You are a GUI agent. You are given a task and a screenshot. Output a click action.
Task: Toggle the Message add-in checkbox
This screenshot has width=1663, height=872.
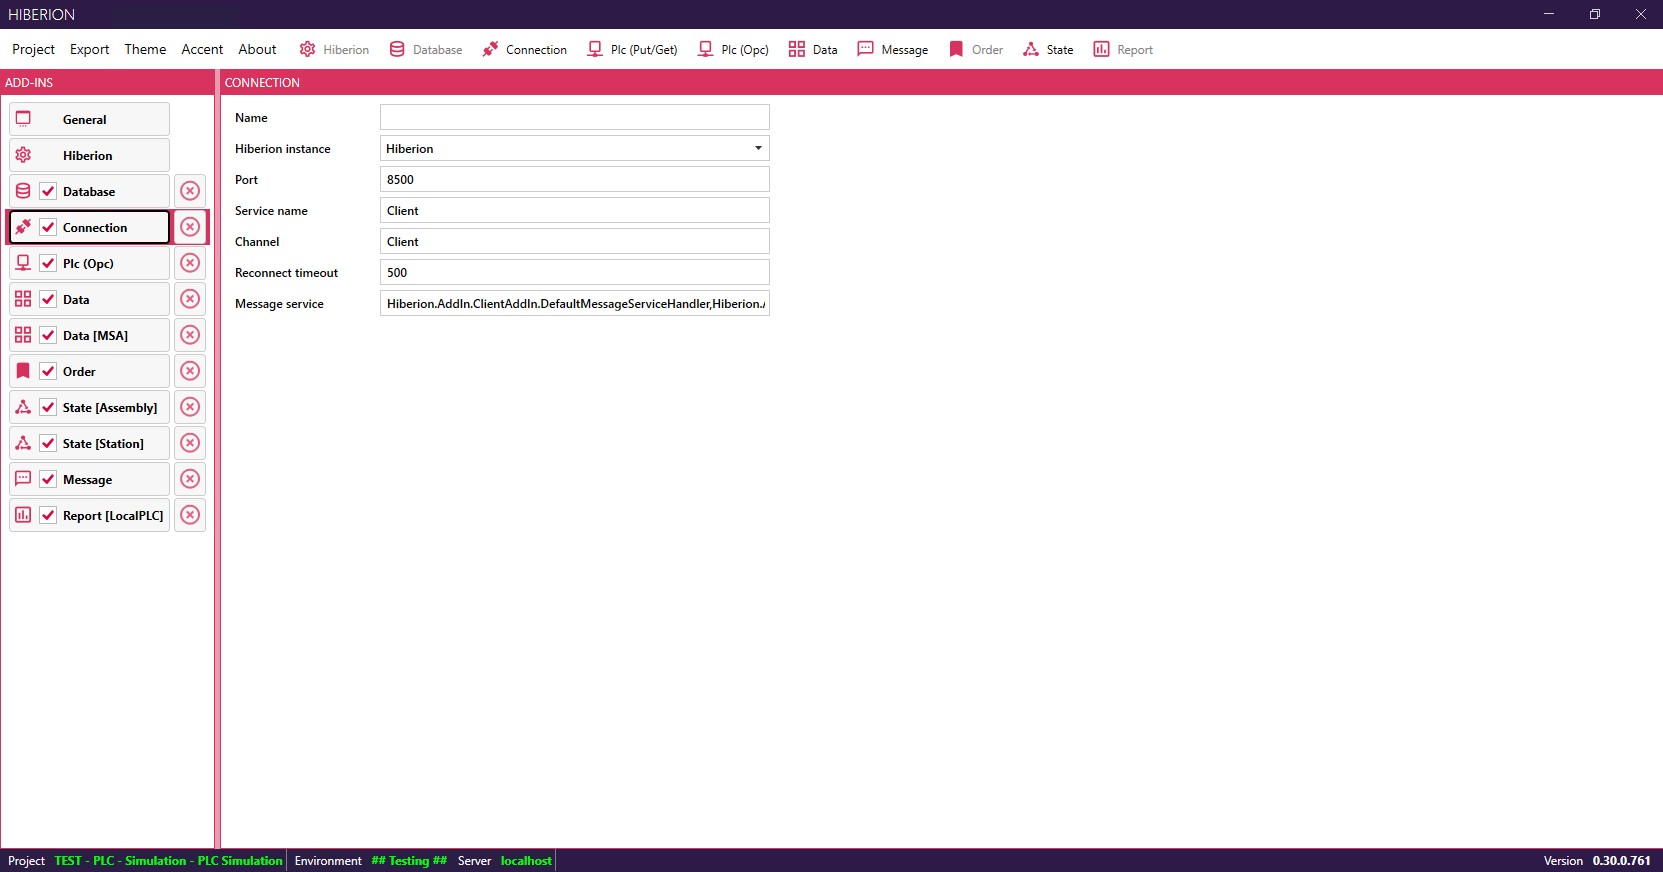(48, 479)
